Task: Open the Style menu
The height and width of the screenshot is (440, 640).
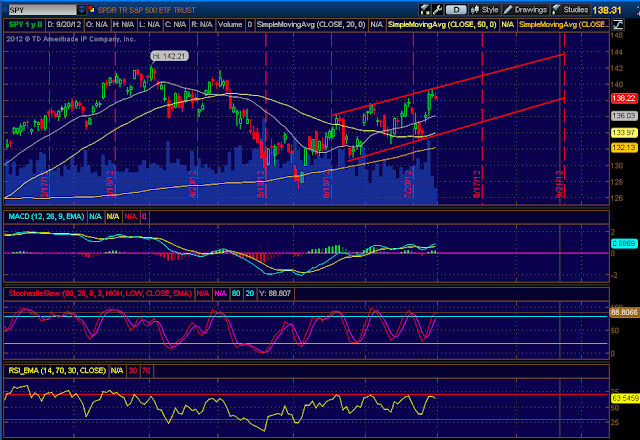Action: click(484, 10)
